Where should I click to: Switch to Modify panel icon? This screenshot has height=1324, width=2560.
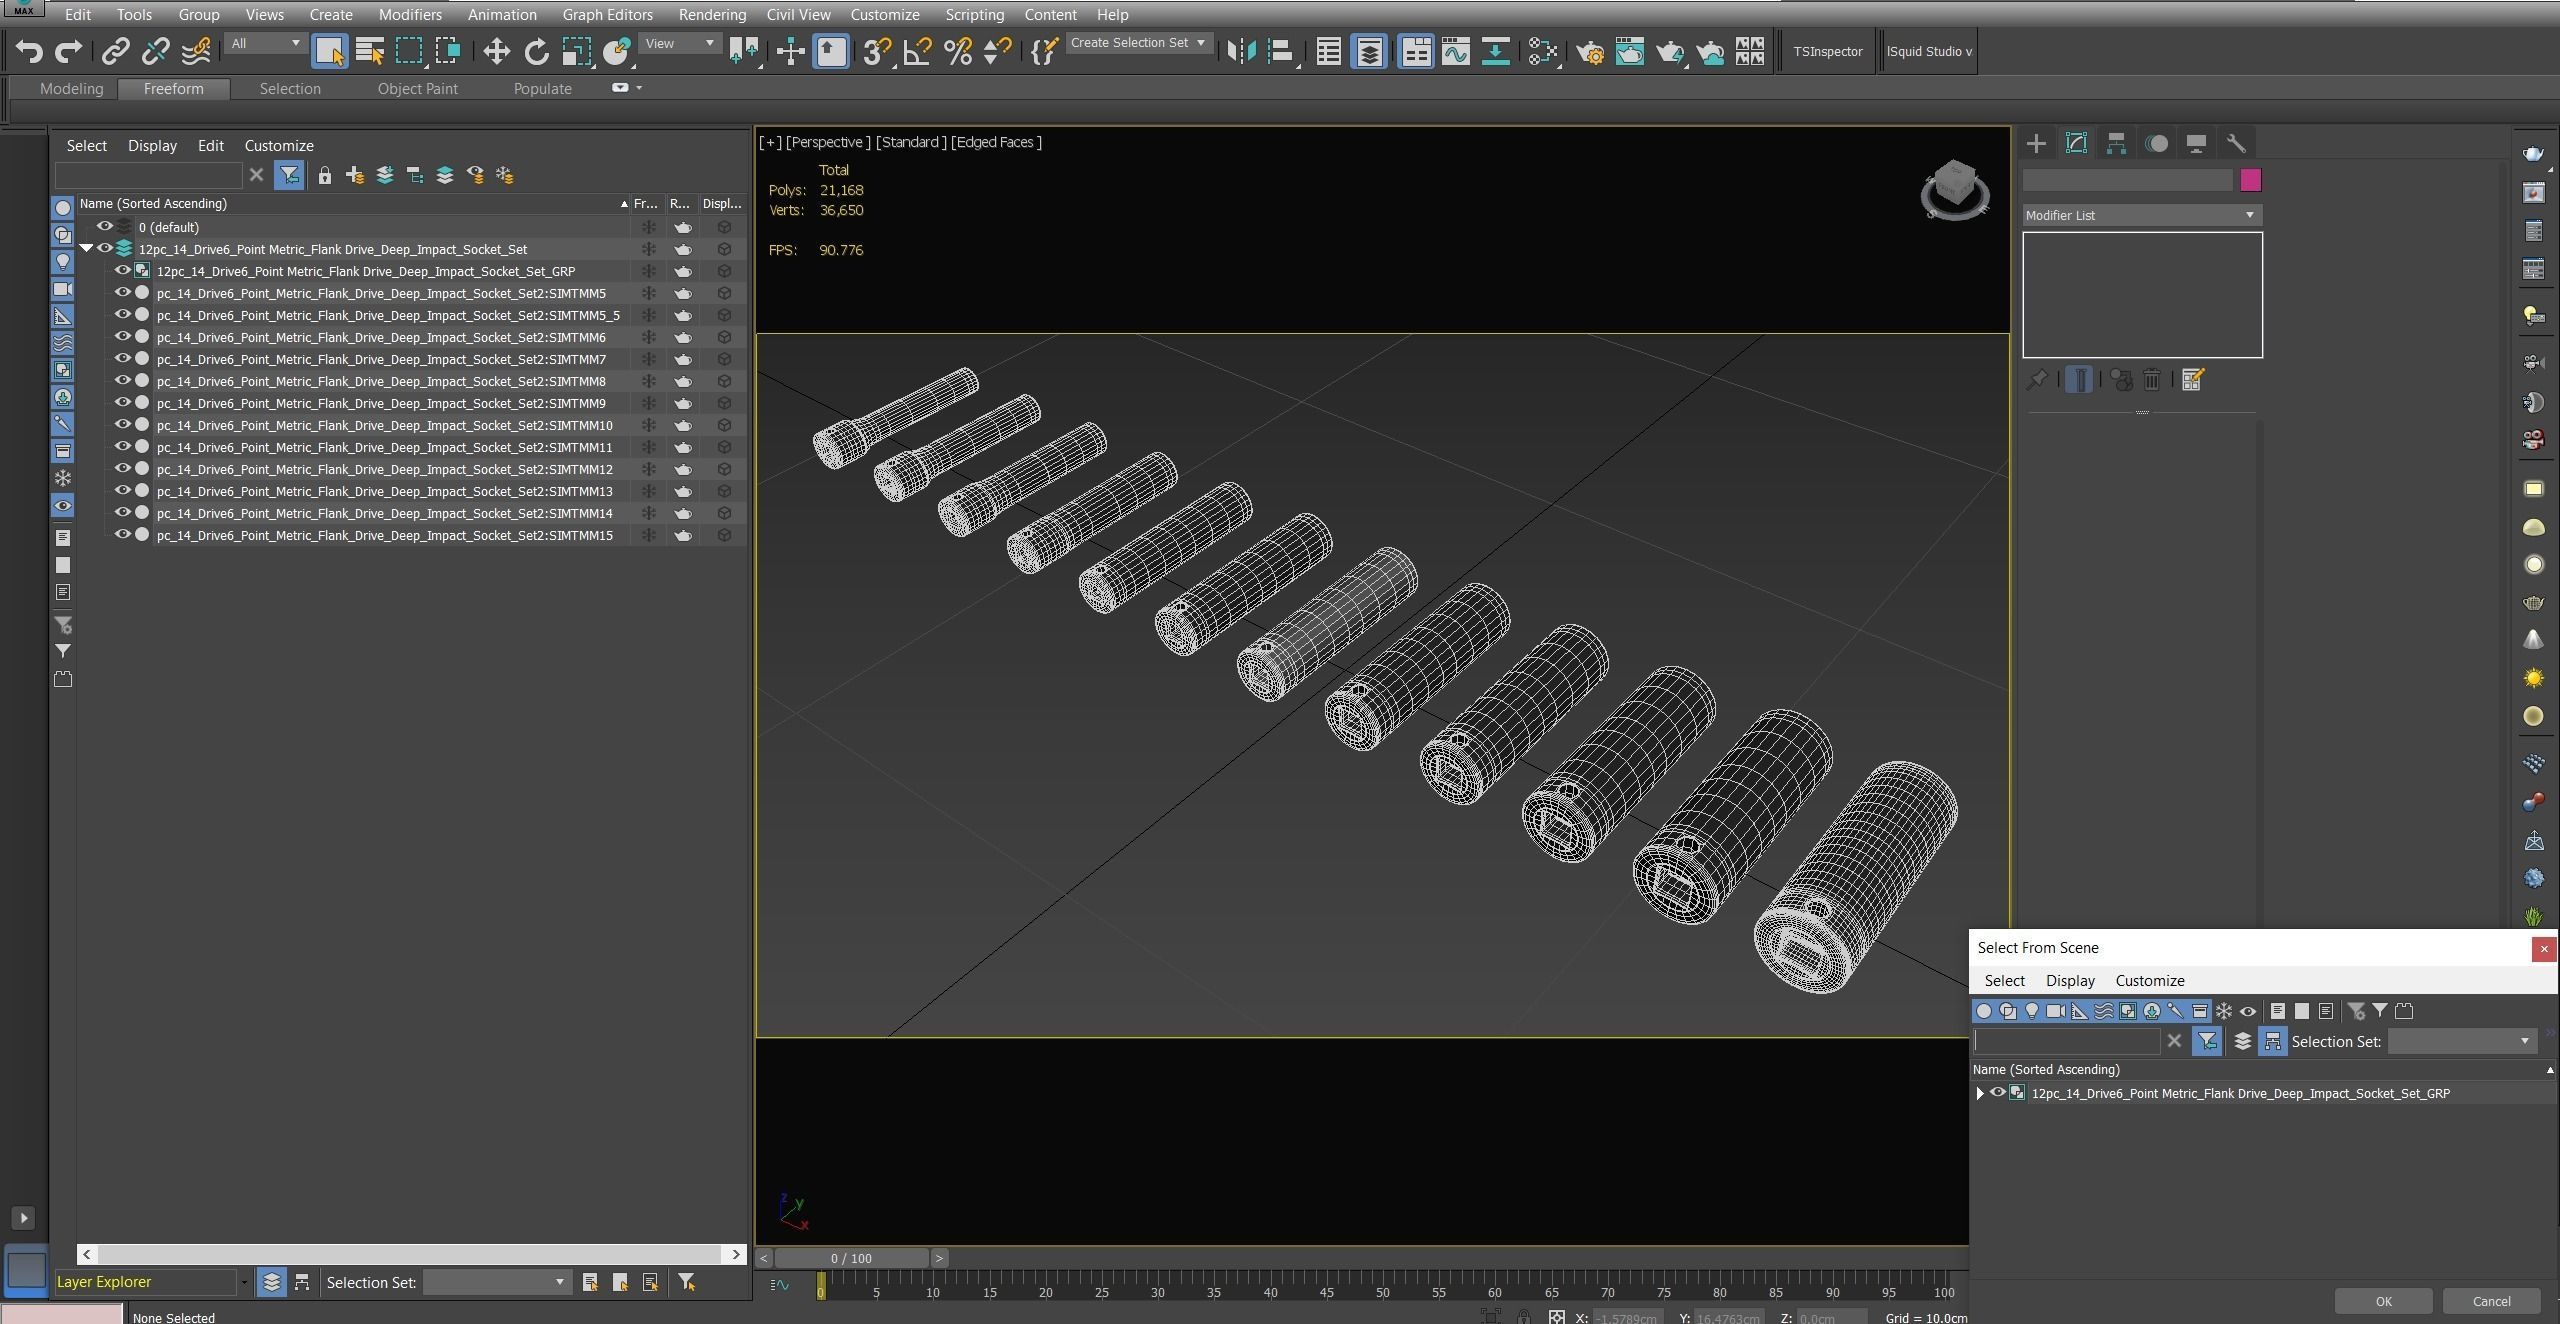[x=2076, y=143]
